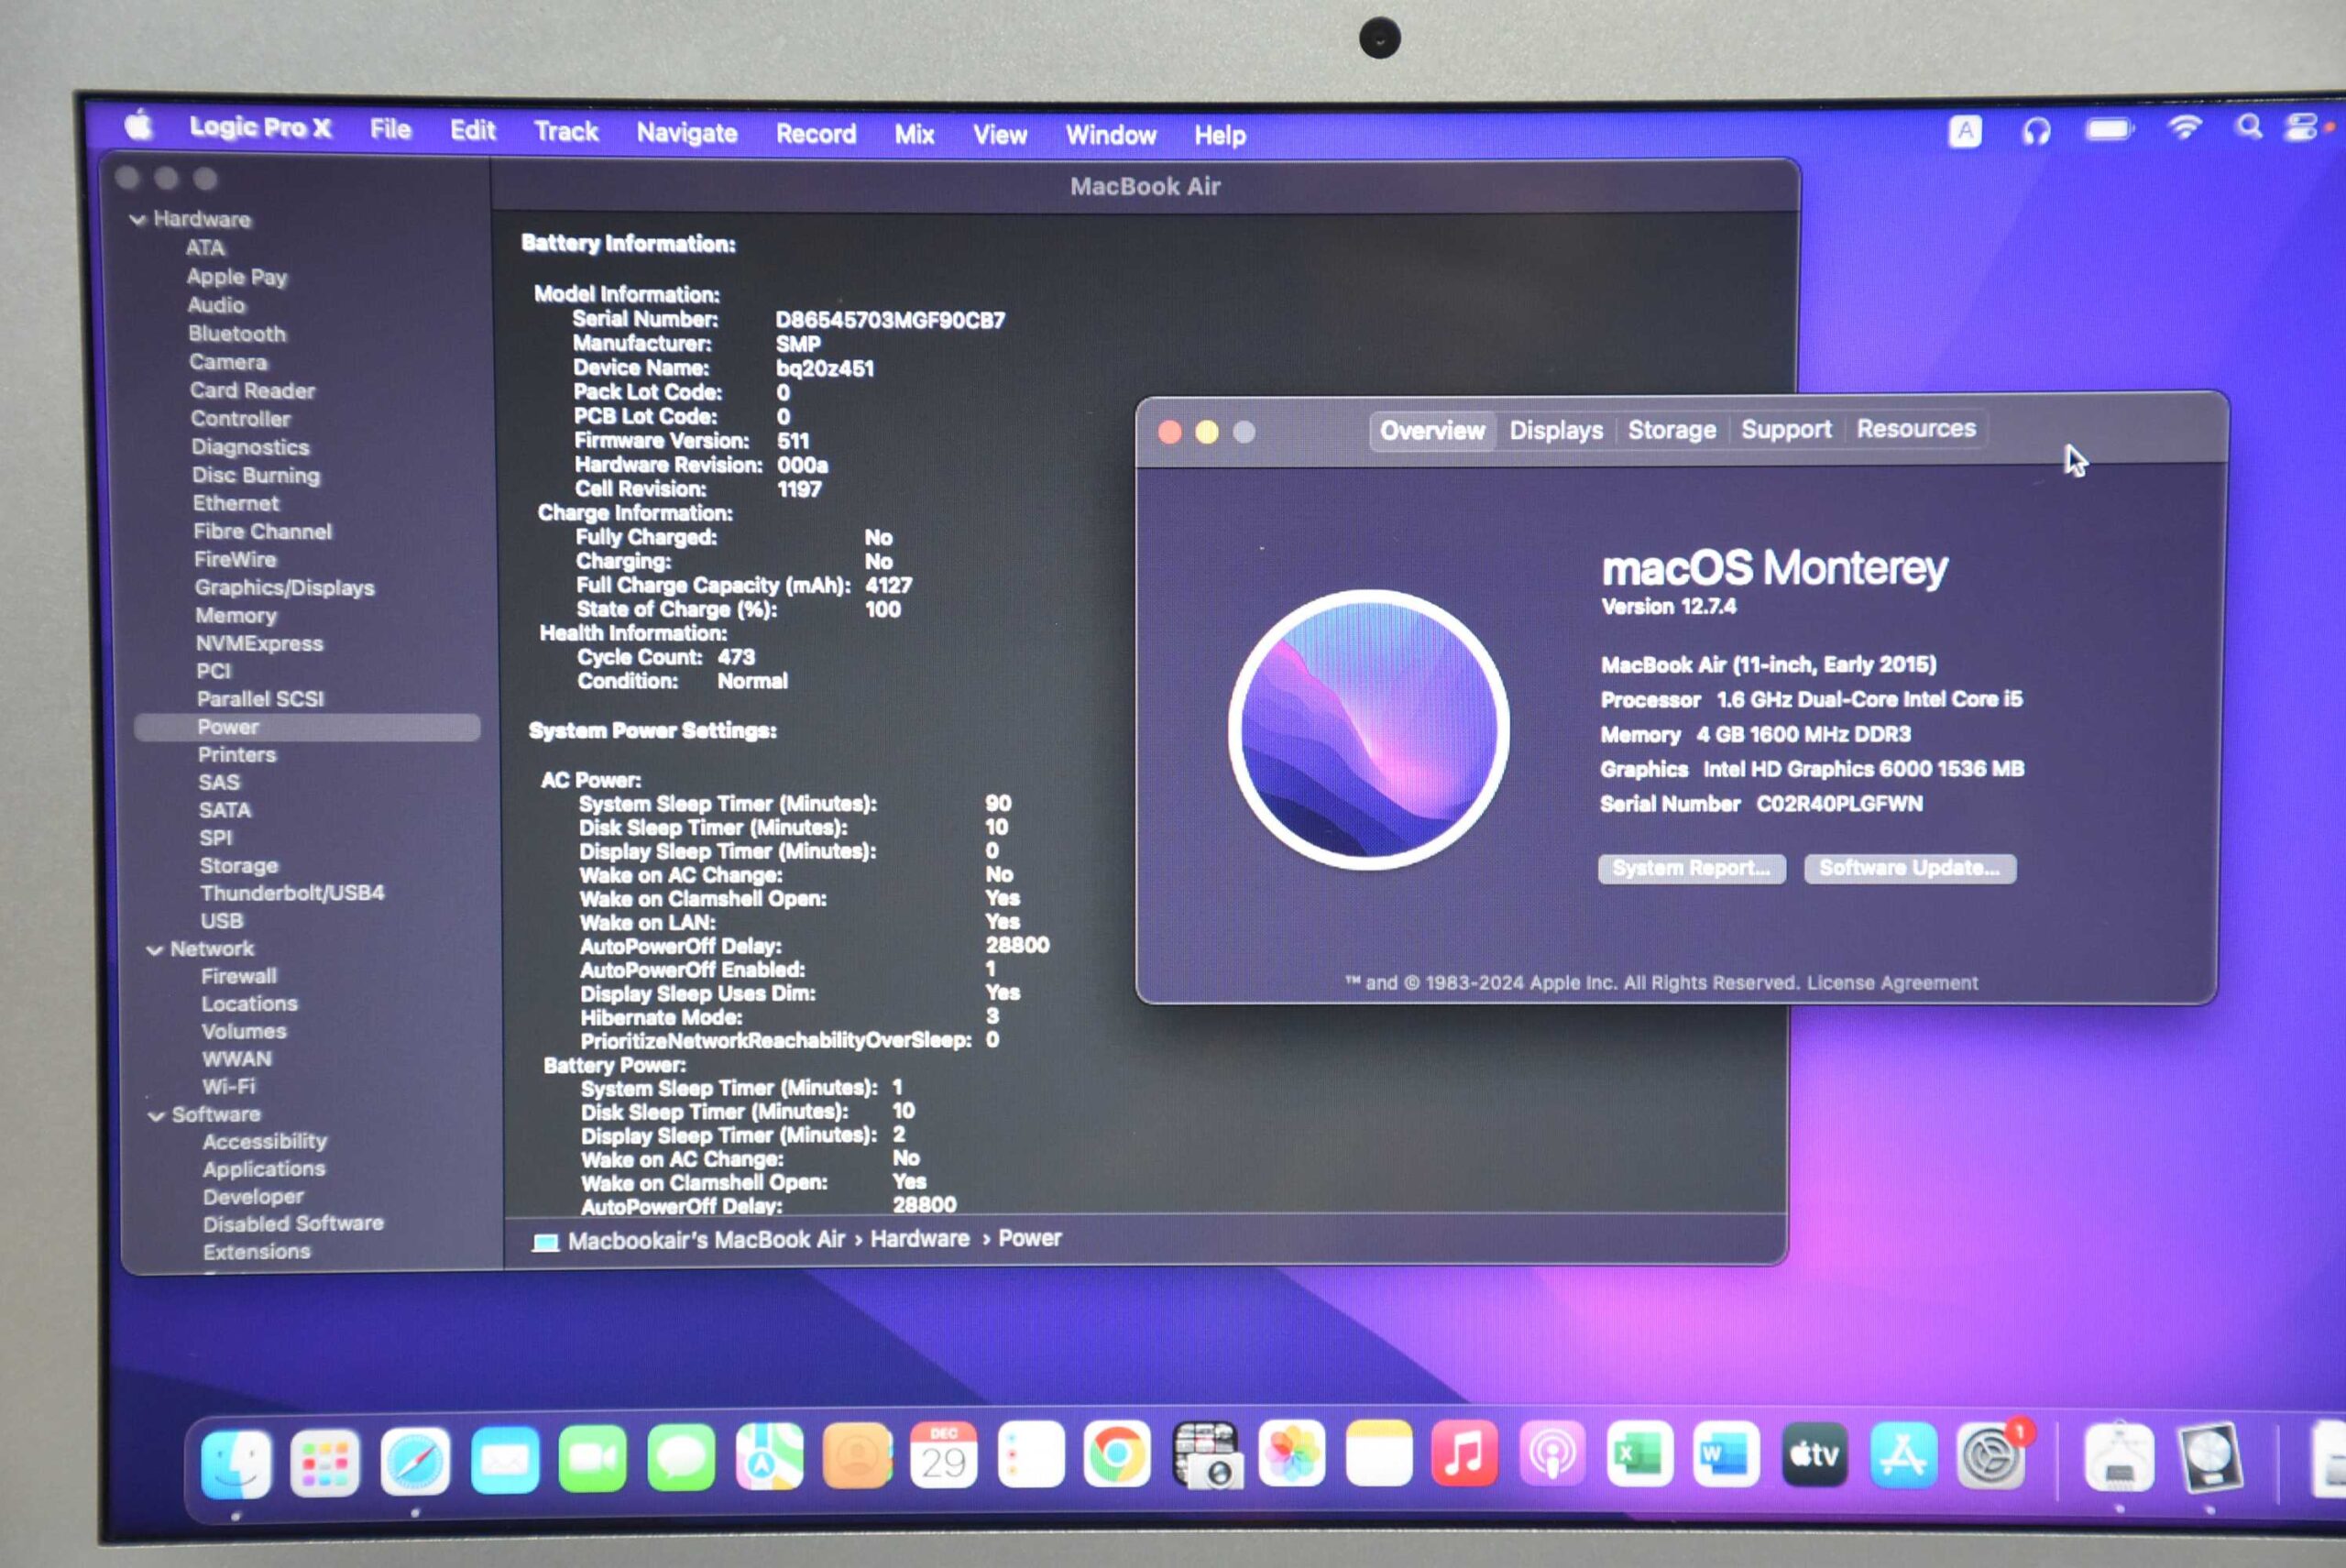Click the Wi-Fi status icon
The image size is (2346, 1568).
tap(2185, 128)
